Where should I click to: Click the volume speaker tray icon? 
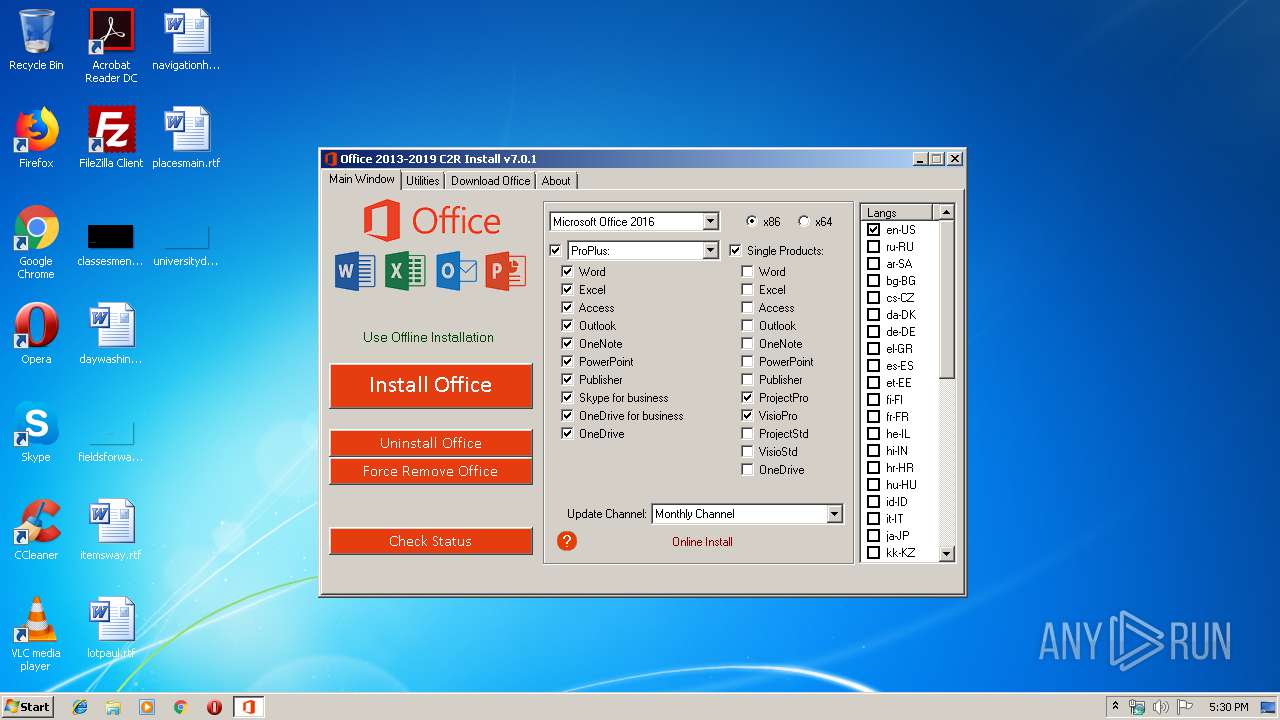[x=1160, y=707]
